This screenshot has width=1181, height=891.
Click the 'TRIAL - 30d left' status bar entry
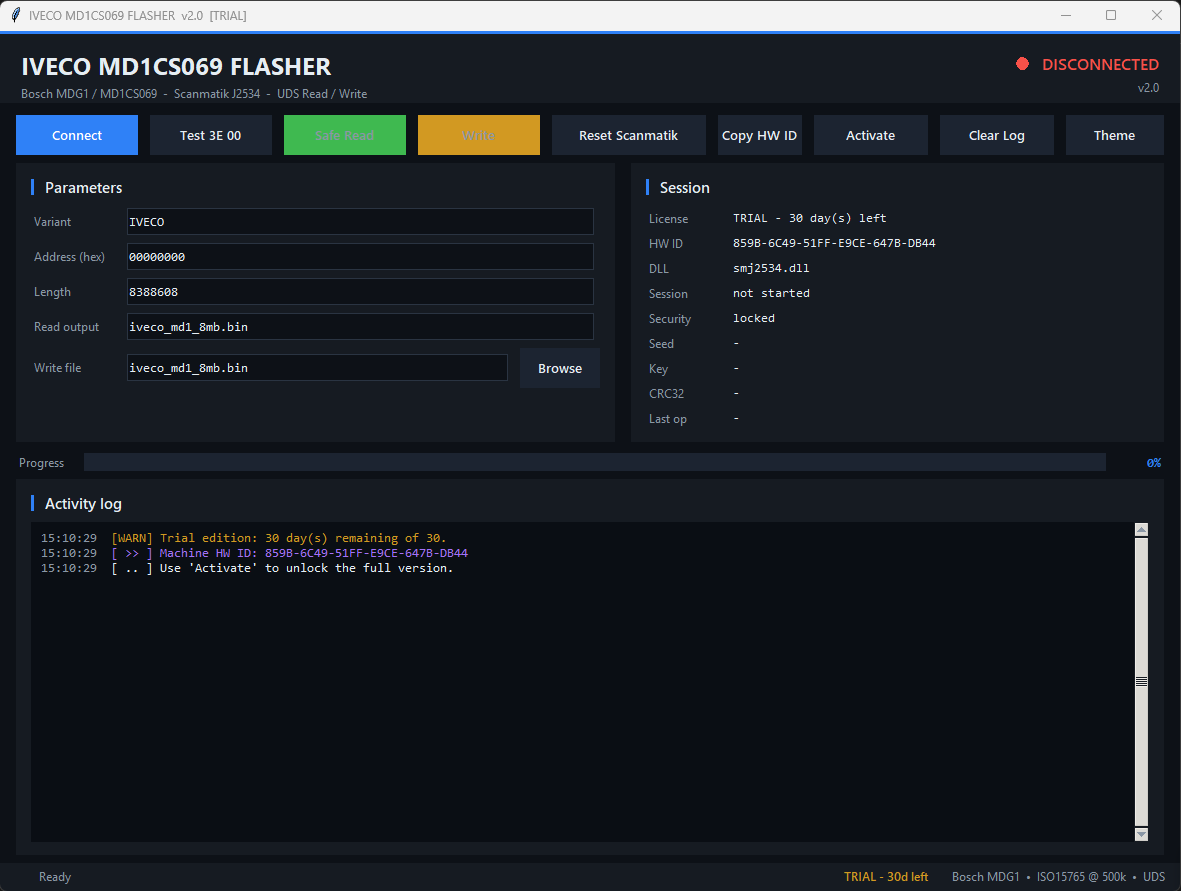click(x=886, y=877)
